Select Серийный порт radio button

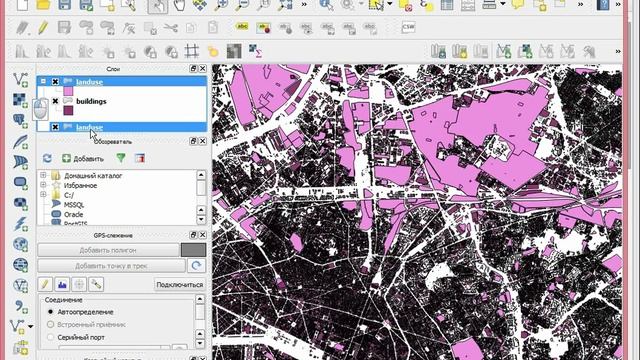[50, 337]
